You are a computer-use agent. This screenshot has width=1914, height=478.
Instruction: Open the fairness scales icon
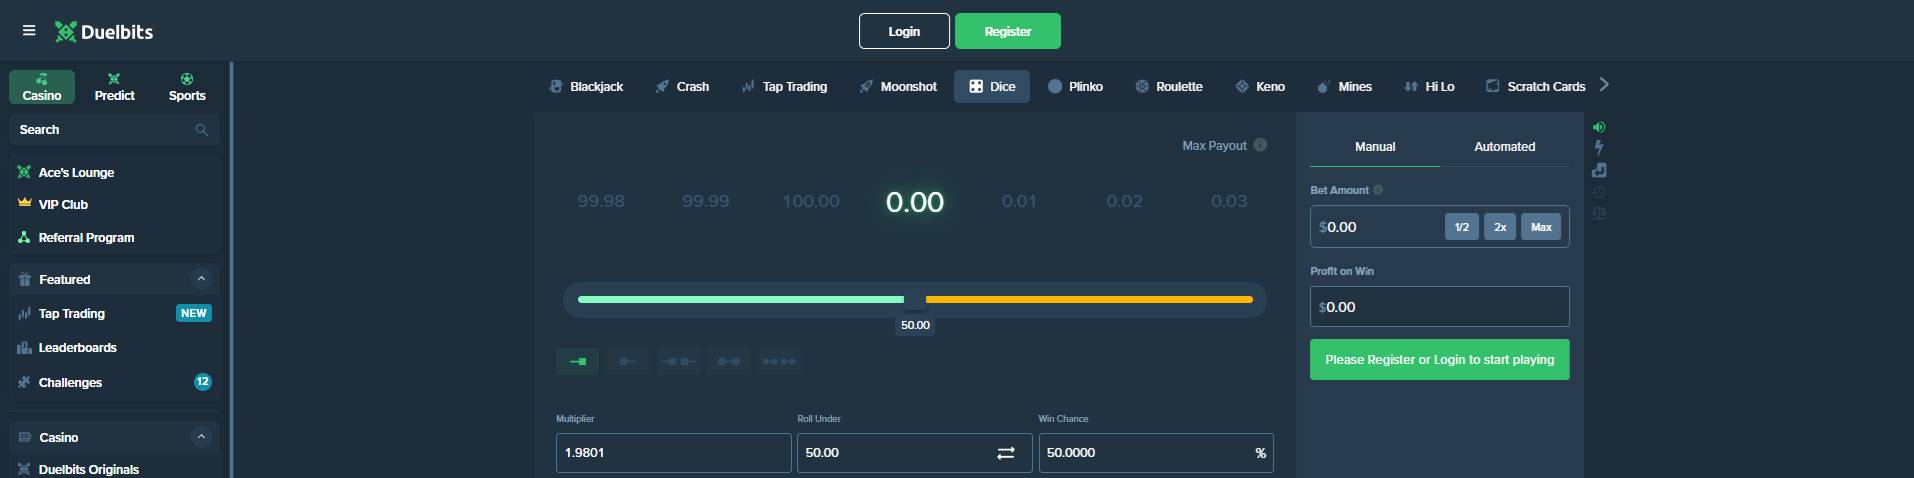[x=1599, y=213]
